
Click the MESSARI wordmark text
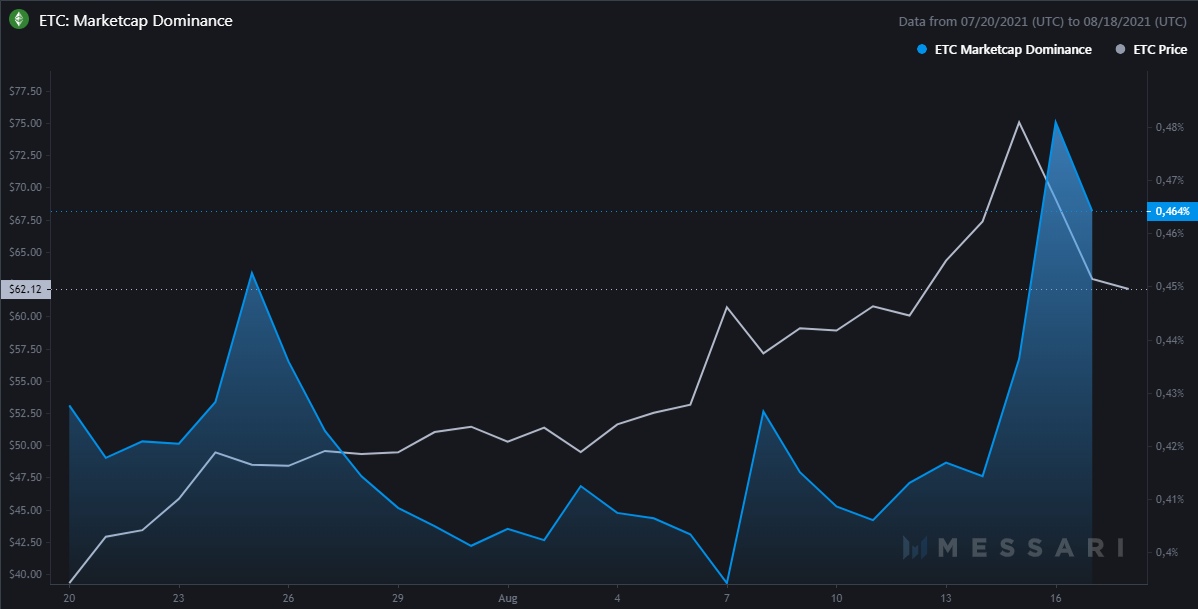[x=1030, y=548]
